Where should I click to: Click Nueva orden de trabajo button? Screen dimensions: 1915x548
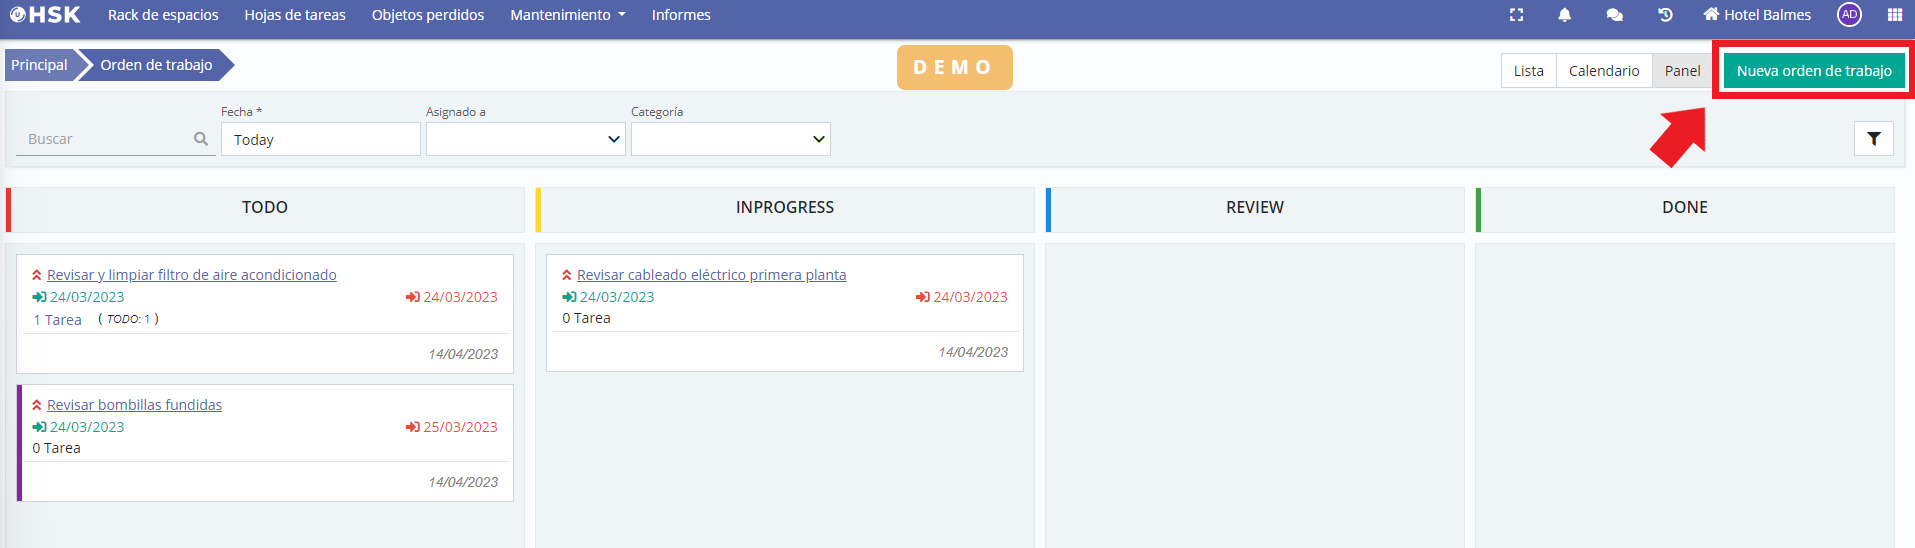(x=1813, y=71)
